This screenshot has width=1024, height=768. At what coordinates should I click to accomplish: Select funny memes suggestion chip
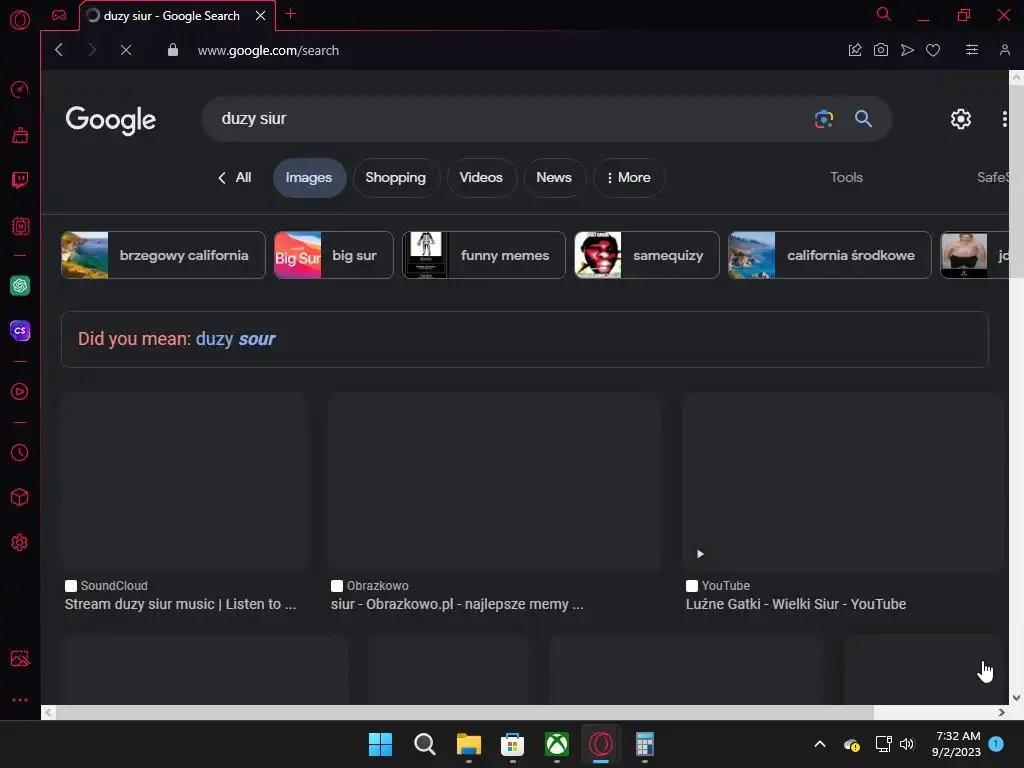(484, 255)
